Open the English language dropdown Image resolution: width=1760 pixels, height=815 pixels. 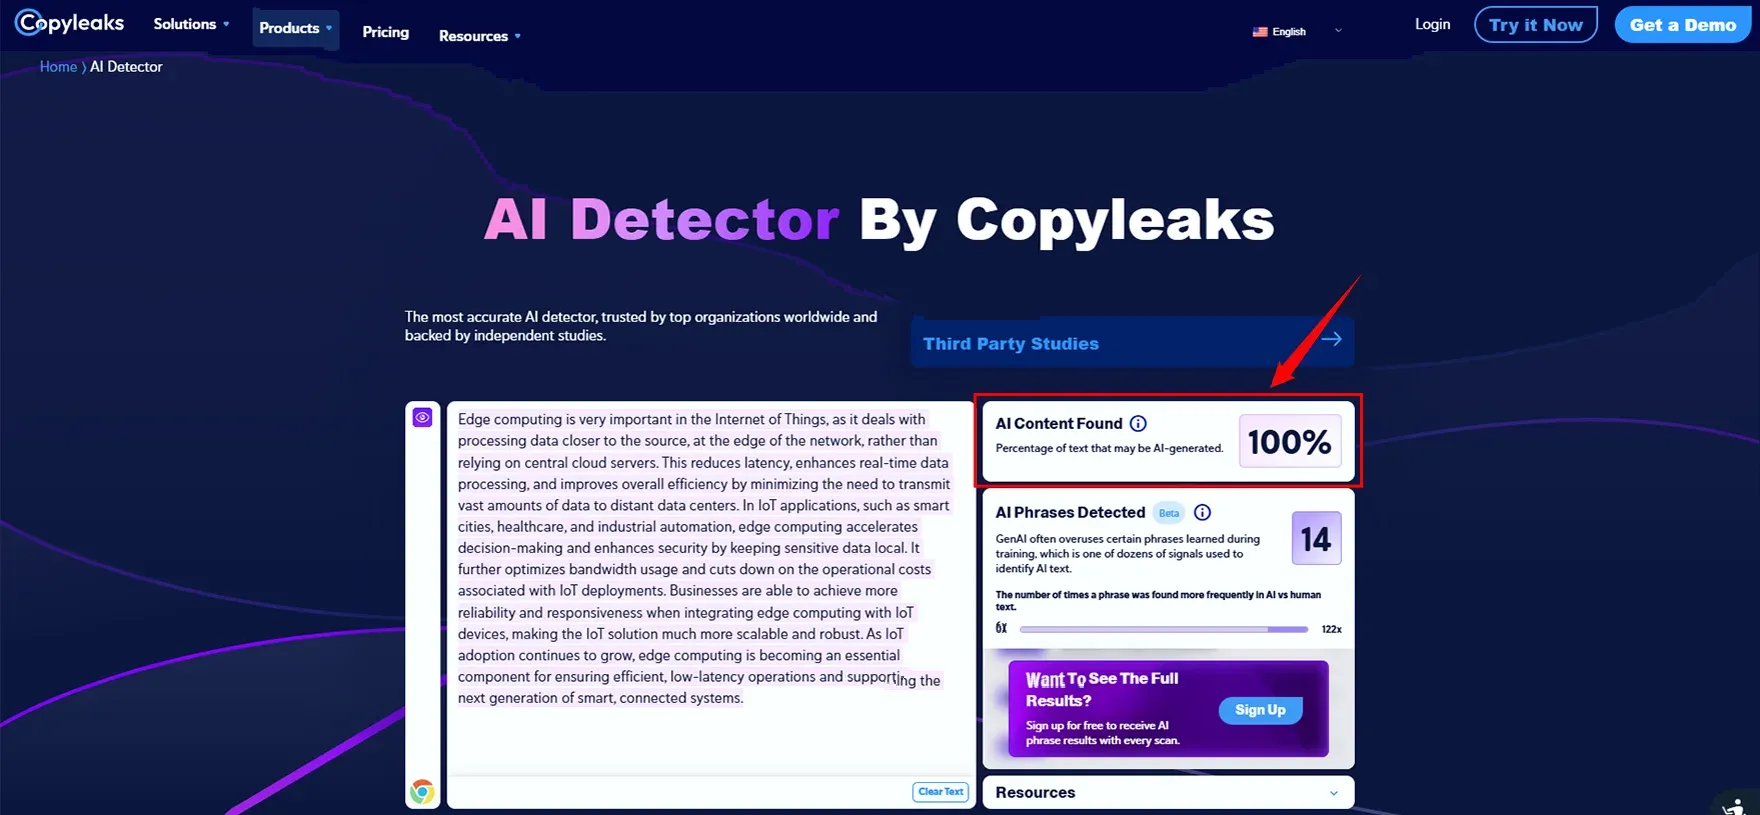(1297, 32)
